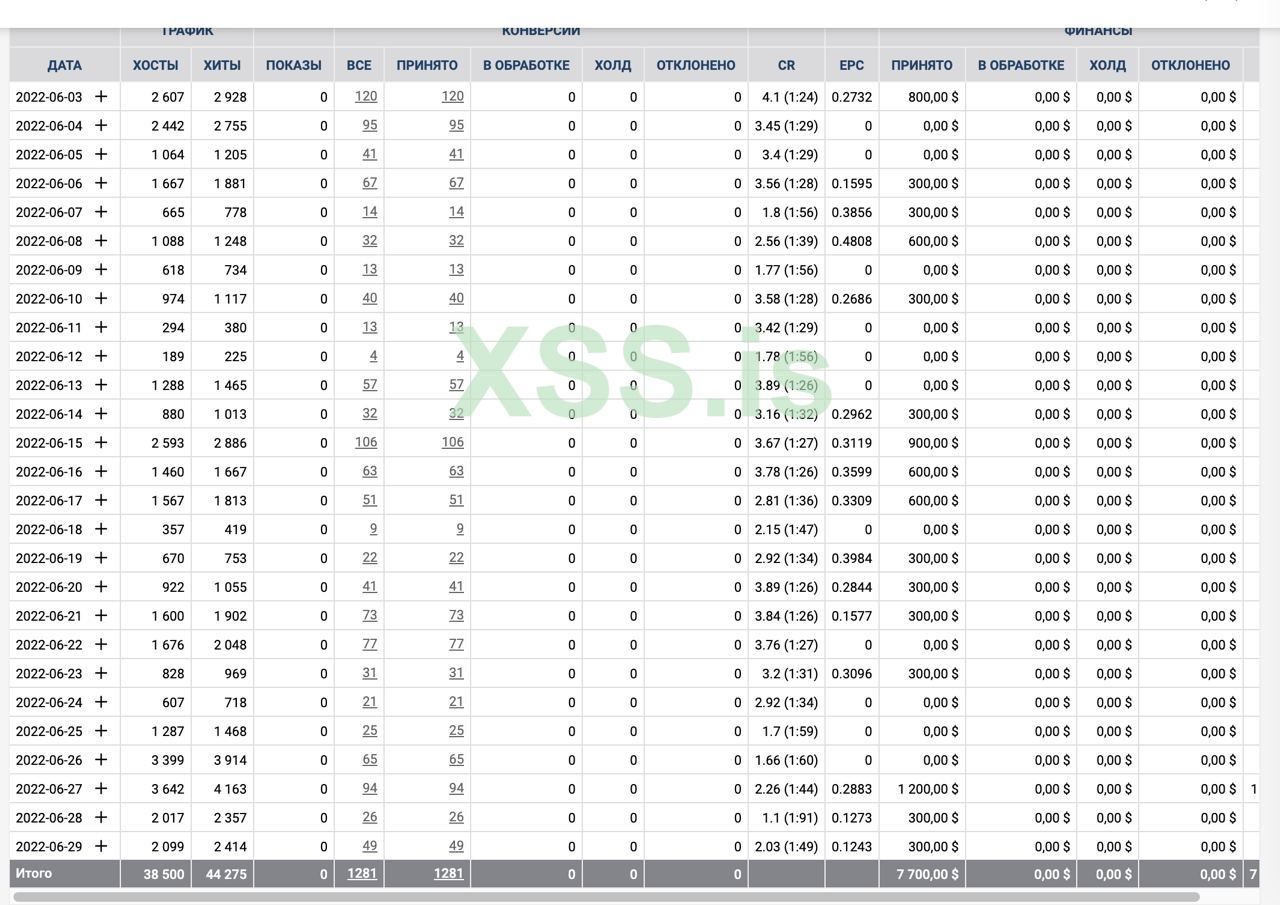Image resolution: width=1280 pixels, height=905 pixels.
Task: Expand the row dated 2022-06-21
Action: tap(101, 616)
